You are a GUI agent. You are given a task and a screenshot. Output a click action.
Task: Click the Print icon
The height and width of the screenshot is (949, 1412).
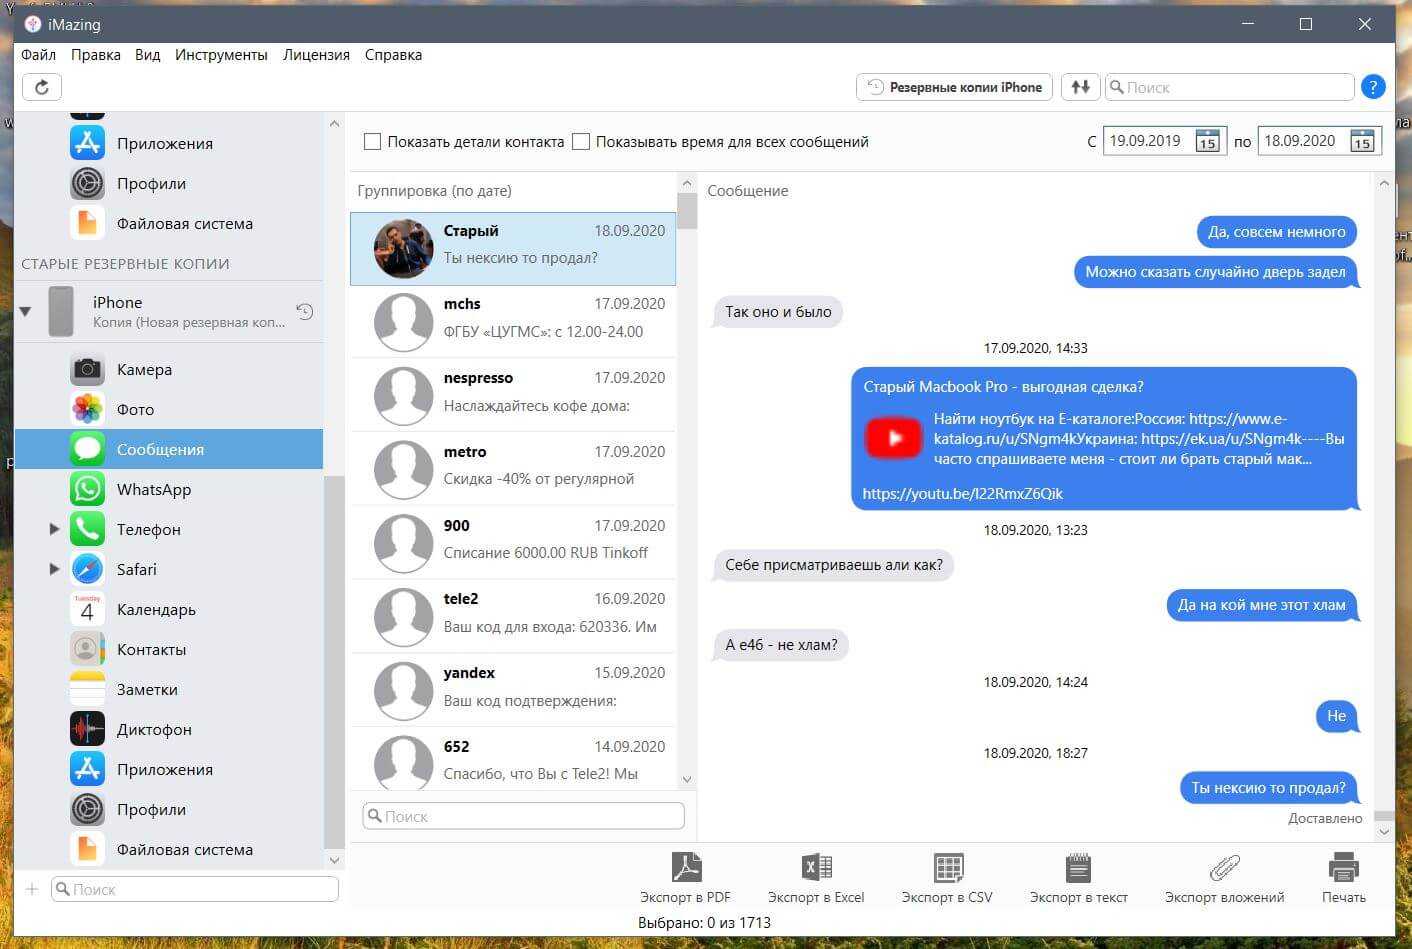(x=1343, y=867)
